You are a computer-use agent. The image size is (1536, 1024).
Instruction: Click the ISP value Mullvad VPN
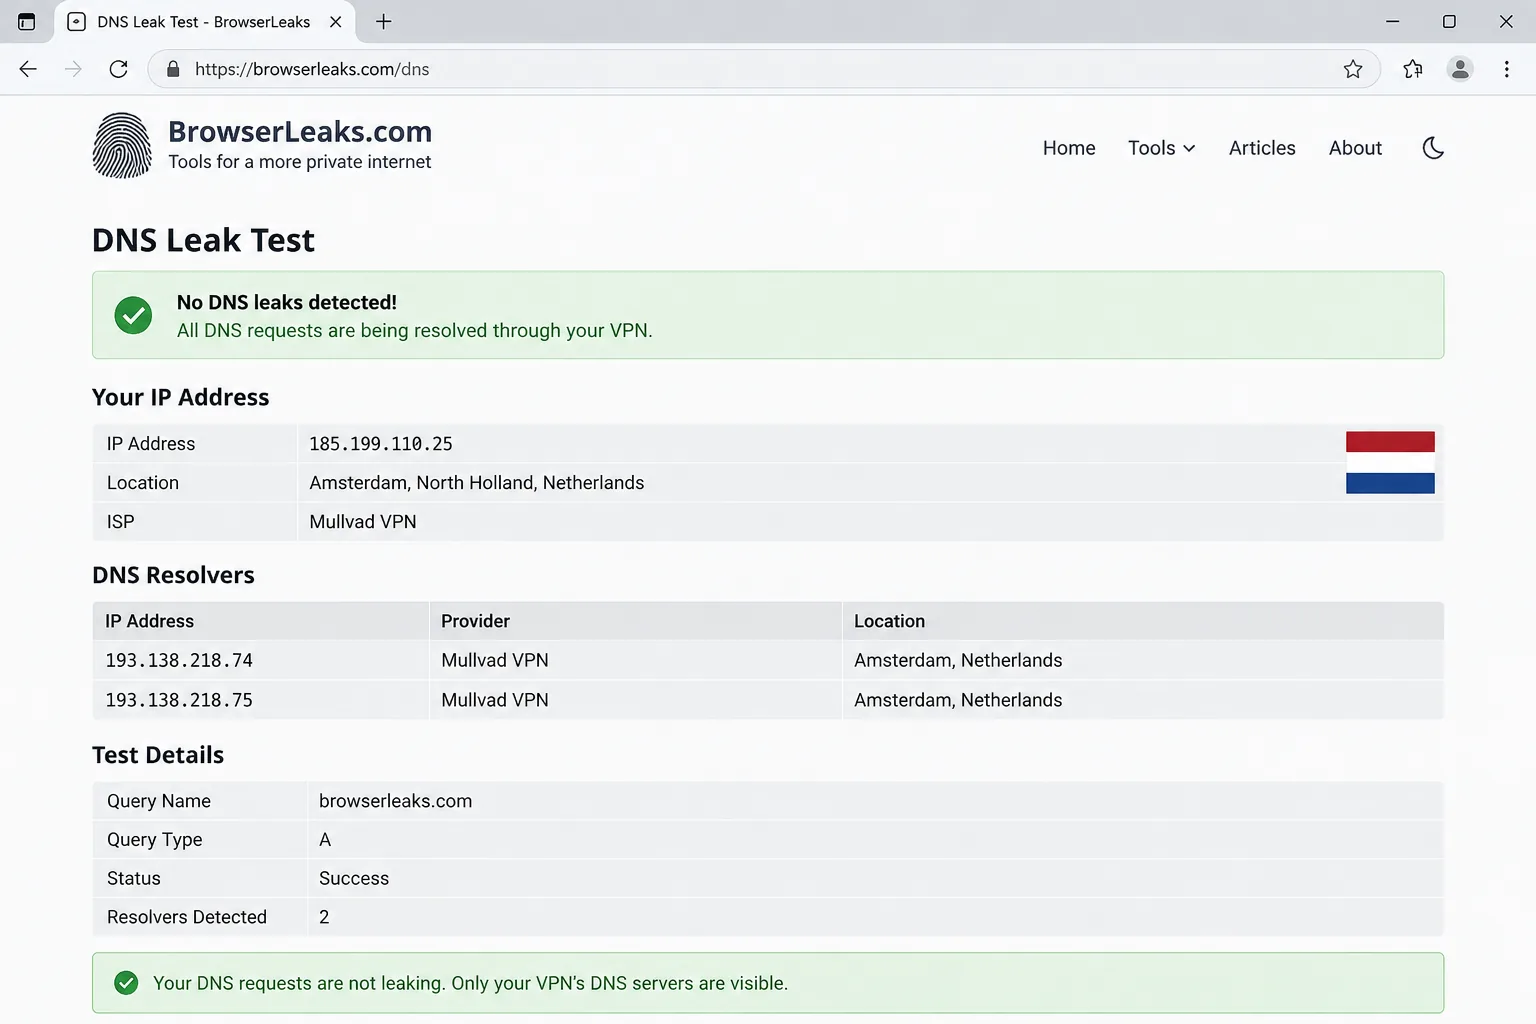pos(363,522)
